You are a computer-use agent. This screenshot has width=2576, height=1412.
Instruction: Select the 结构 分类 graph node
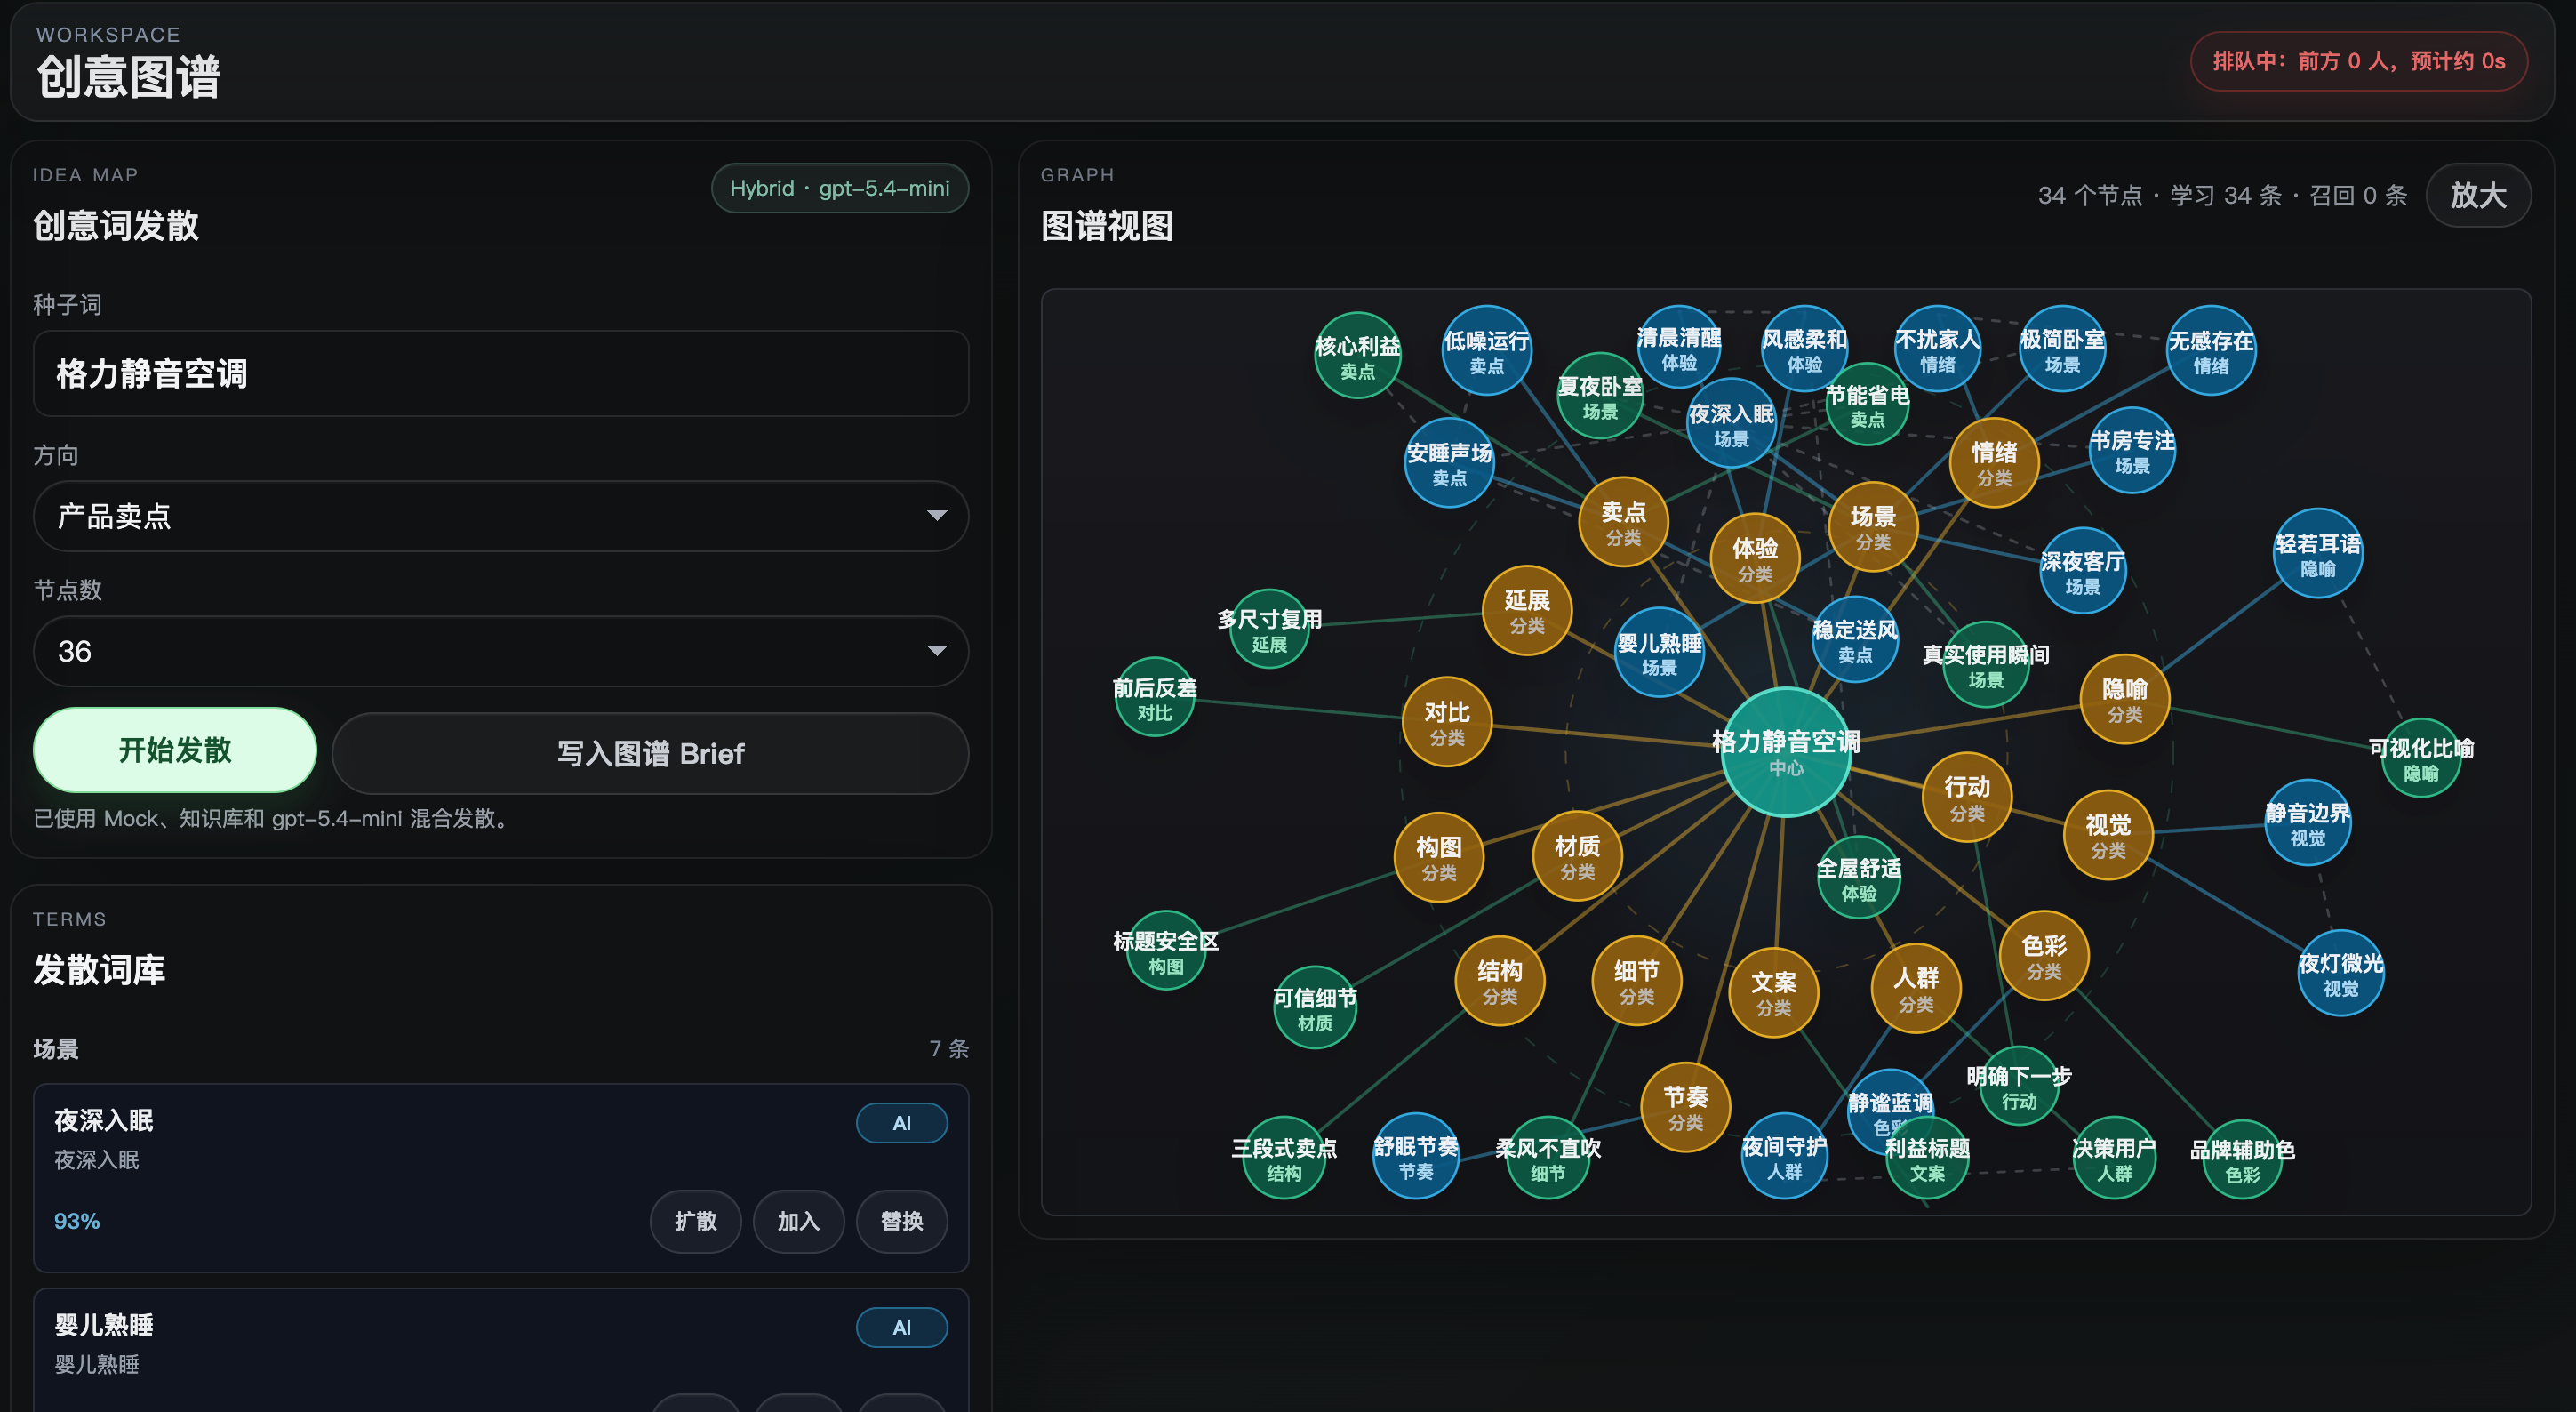tap(1500, 981)
